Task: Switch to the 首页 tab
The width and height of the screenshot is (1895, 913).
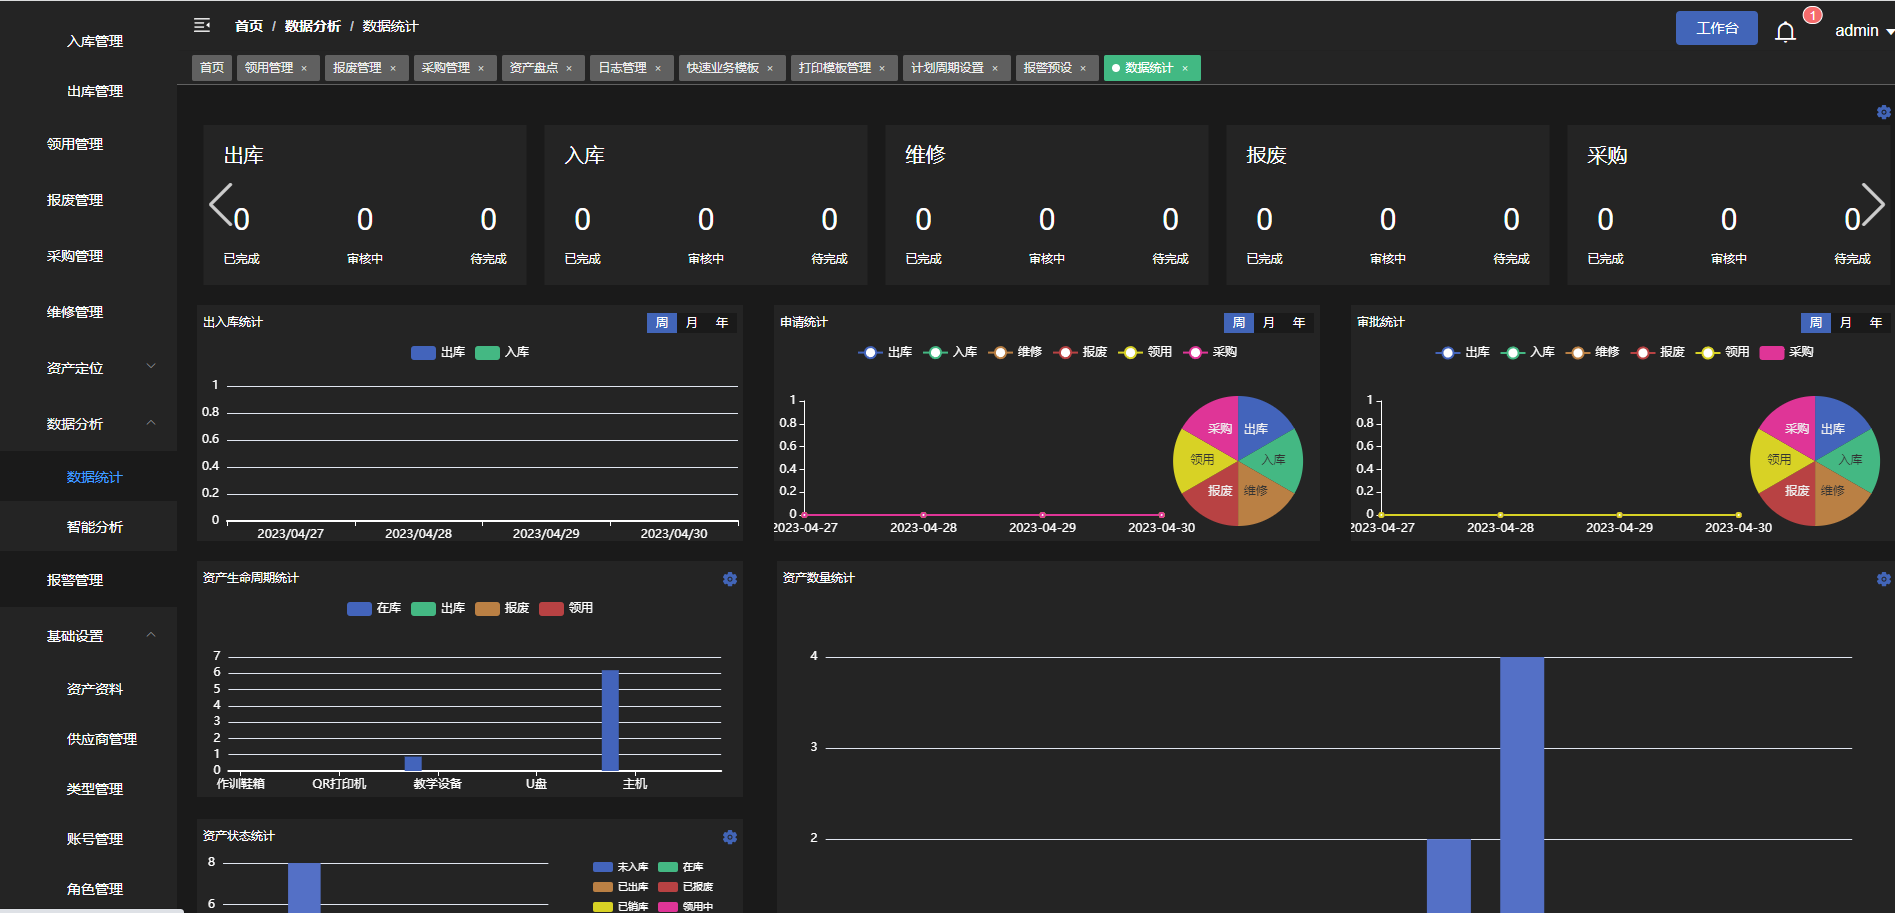Action: click(212, 68)
